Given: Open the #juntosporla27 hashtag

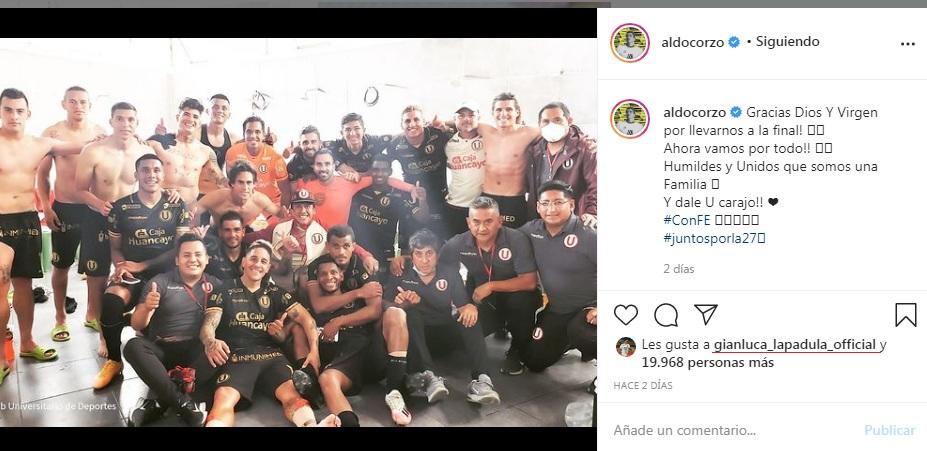Looking at the screenshot, I should point(711,238).
